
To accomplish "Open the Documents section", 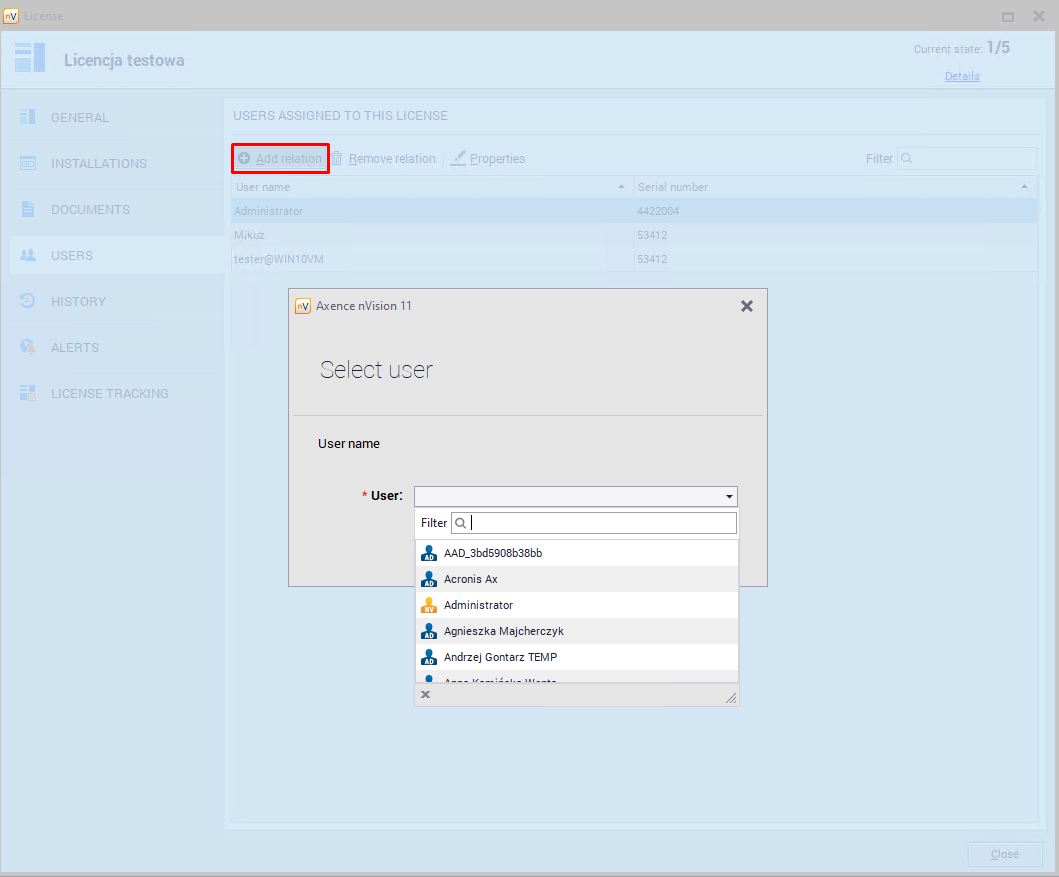I will tap(90, 209).
